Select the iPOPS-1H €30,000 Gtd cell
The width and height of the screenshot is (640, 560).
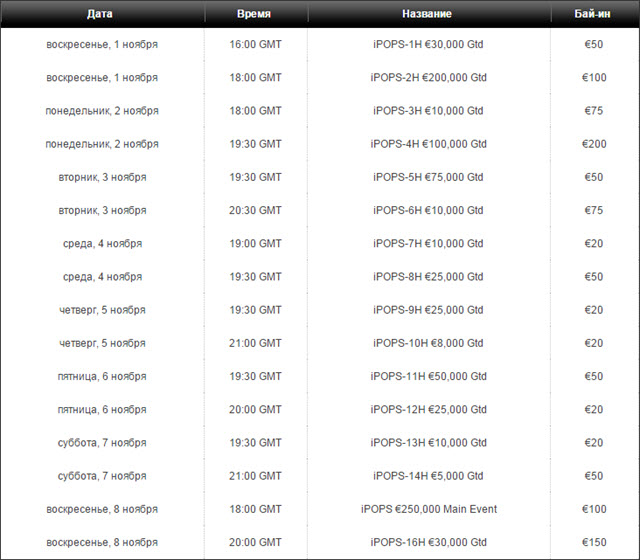(428, 44)
